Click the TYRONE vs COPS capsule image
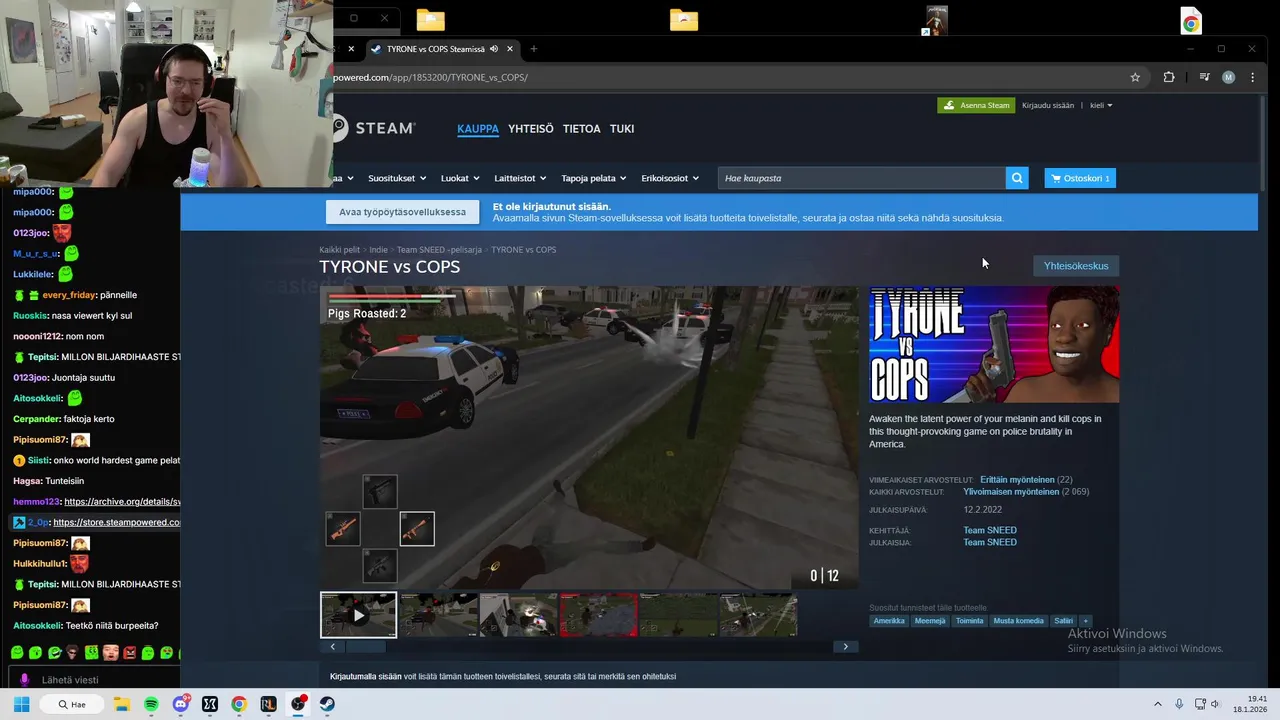 tap(994, 345)
